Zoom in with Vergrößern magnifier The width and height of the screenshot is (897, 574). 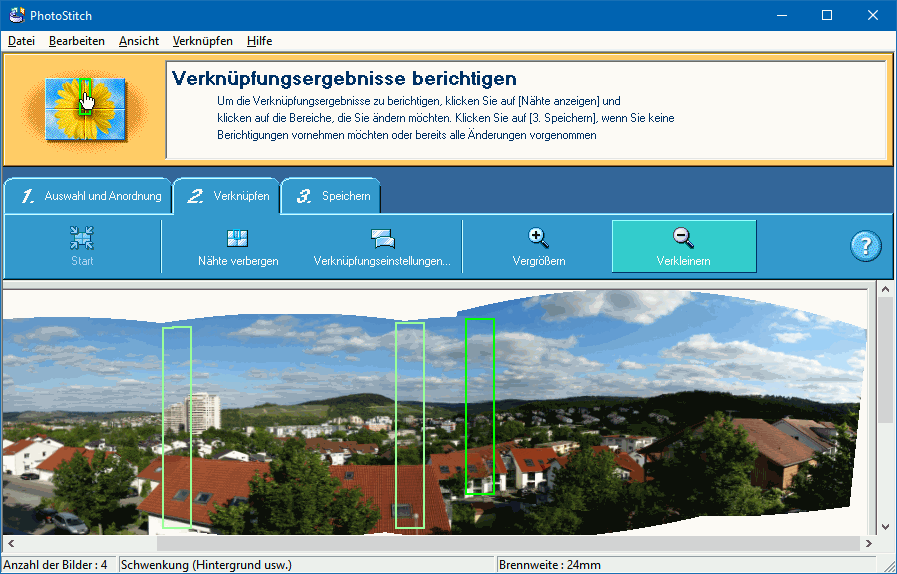click(x=539, y=238)
